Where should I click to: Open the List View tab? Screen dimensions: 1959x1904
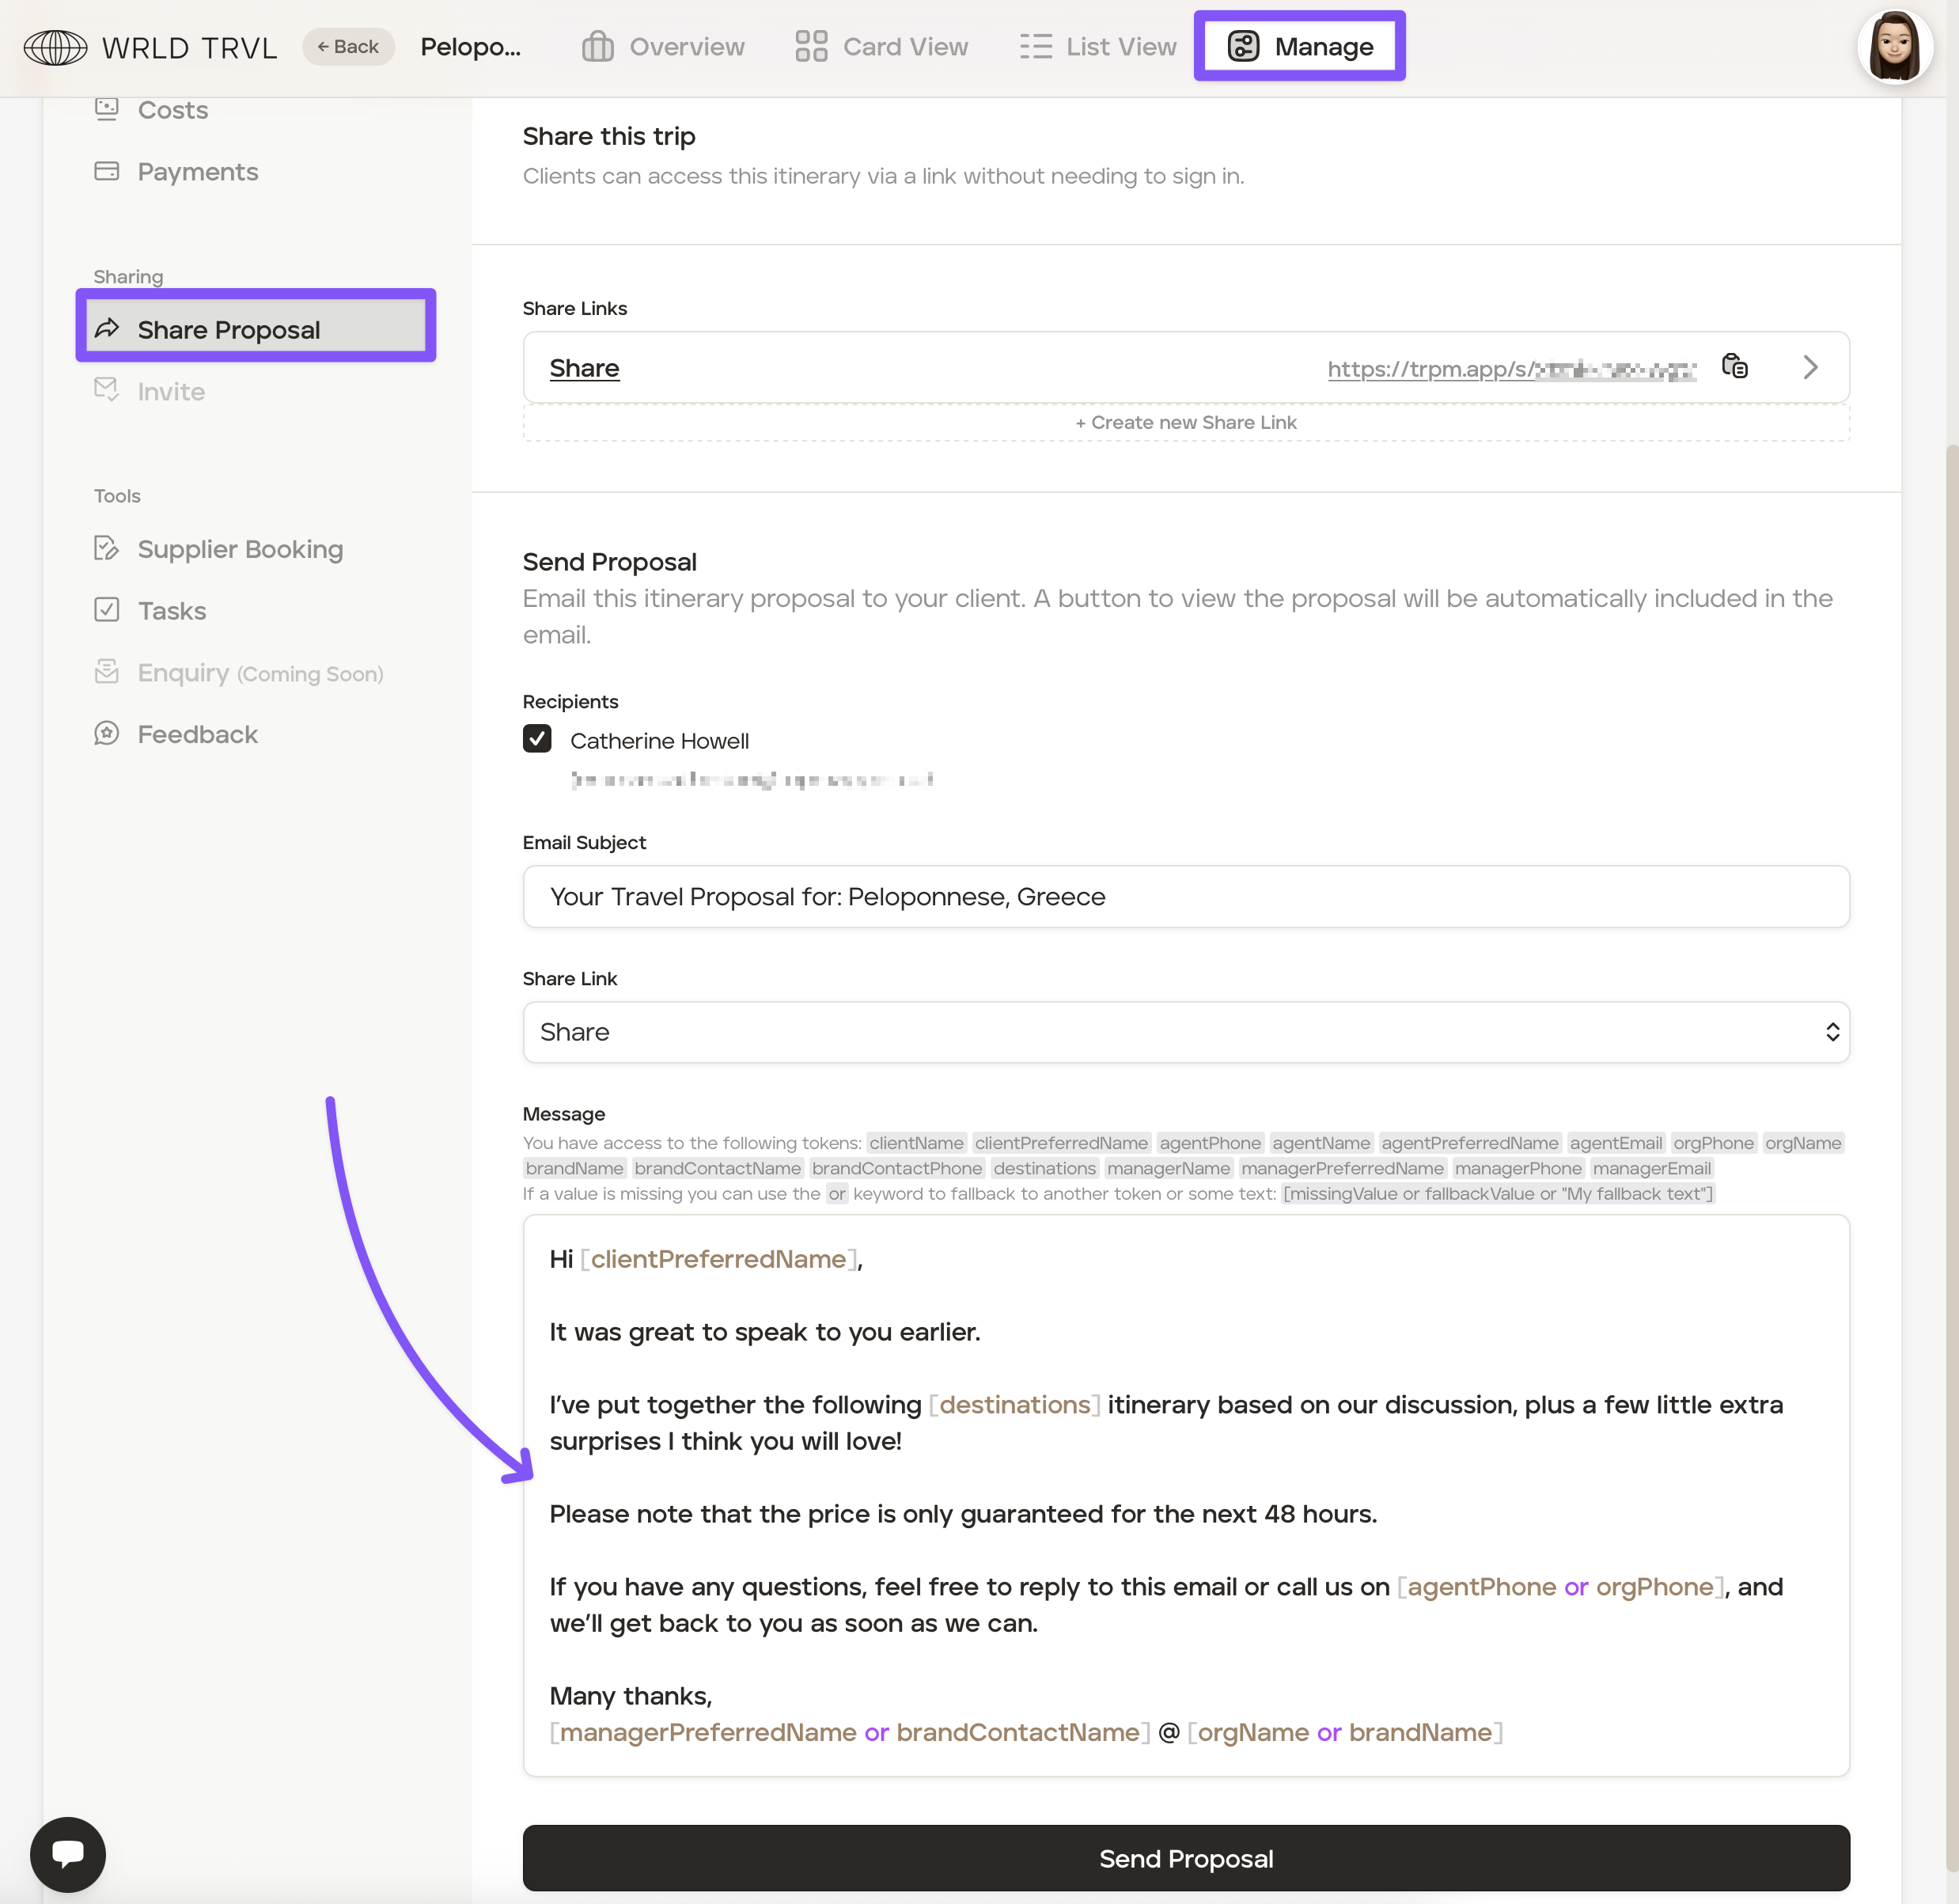click(1098, 47)
